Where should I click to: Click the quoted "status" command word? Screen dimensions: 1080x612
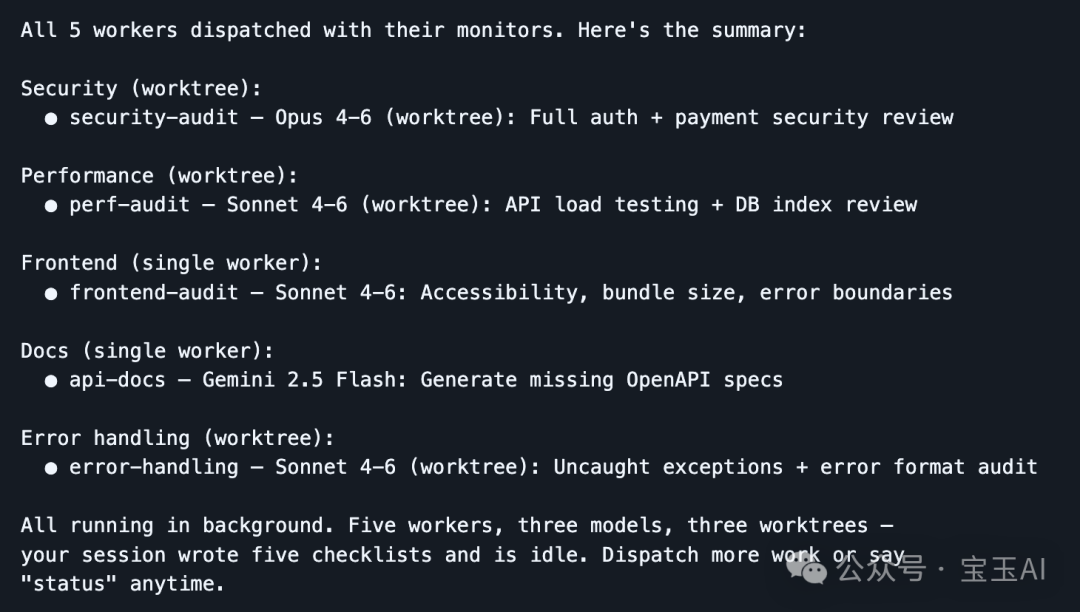coord(63,583)
